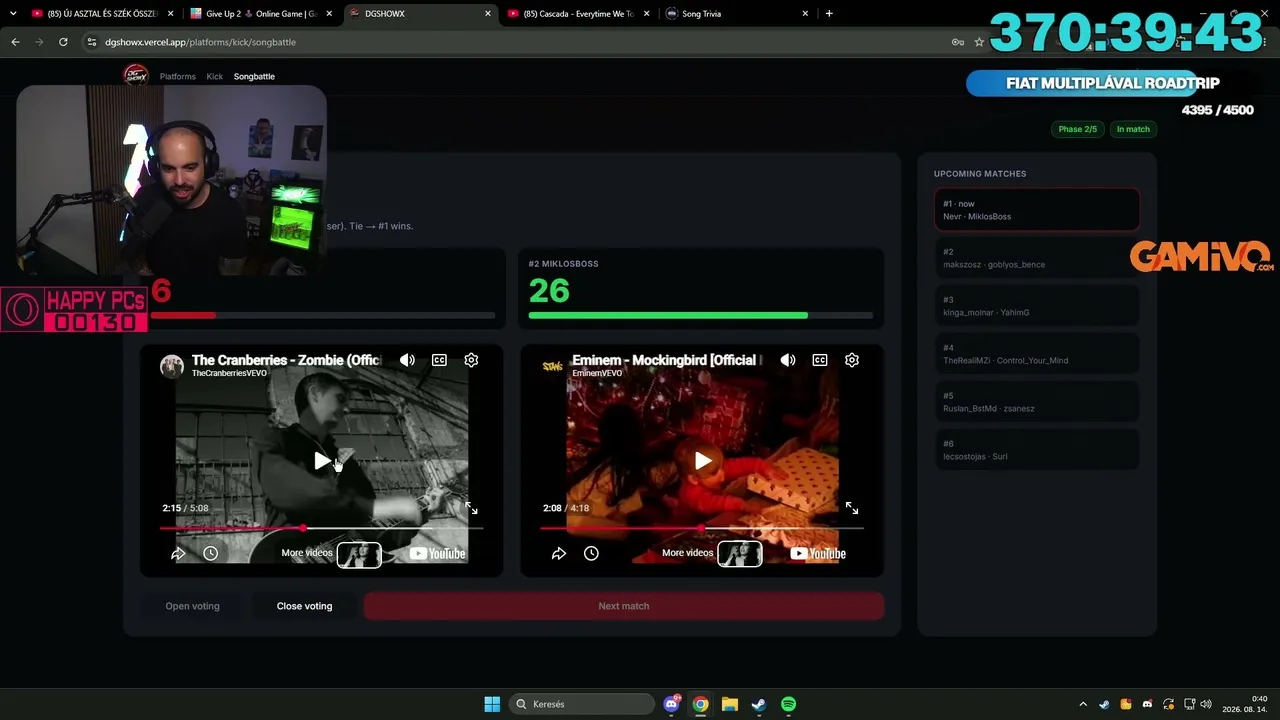
Task: Open More videos thumbnail in Mockingbird player
Action: click(740, 554)
